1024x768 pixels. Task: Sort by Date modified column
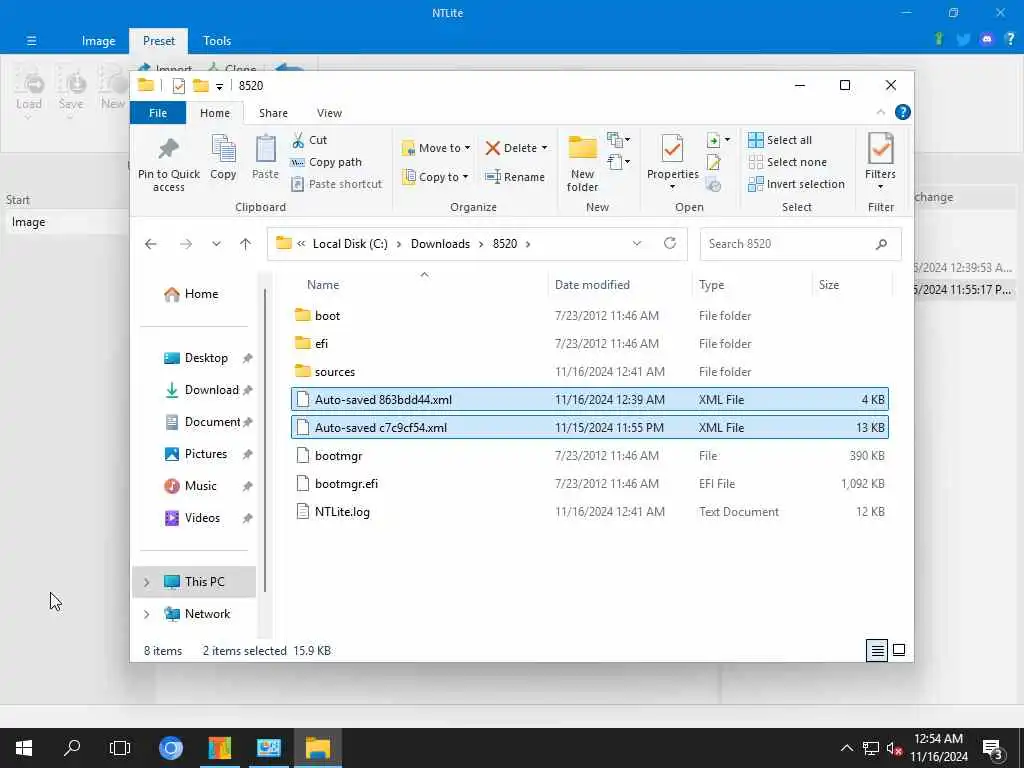tap(592, 285)
